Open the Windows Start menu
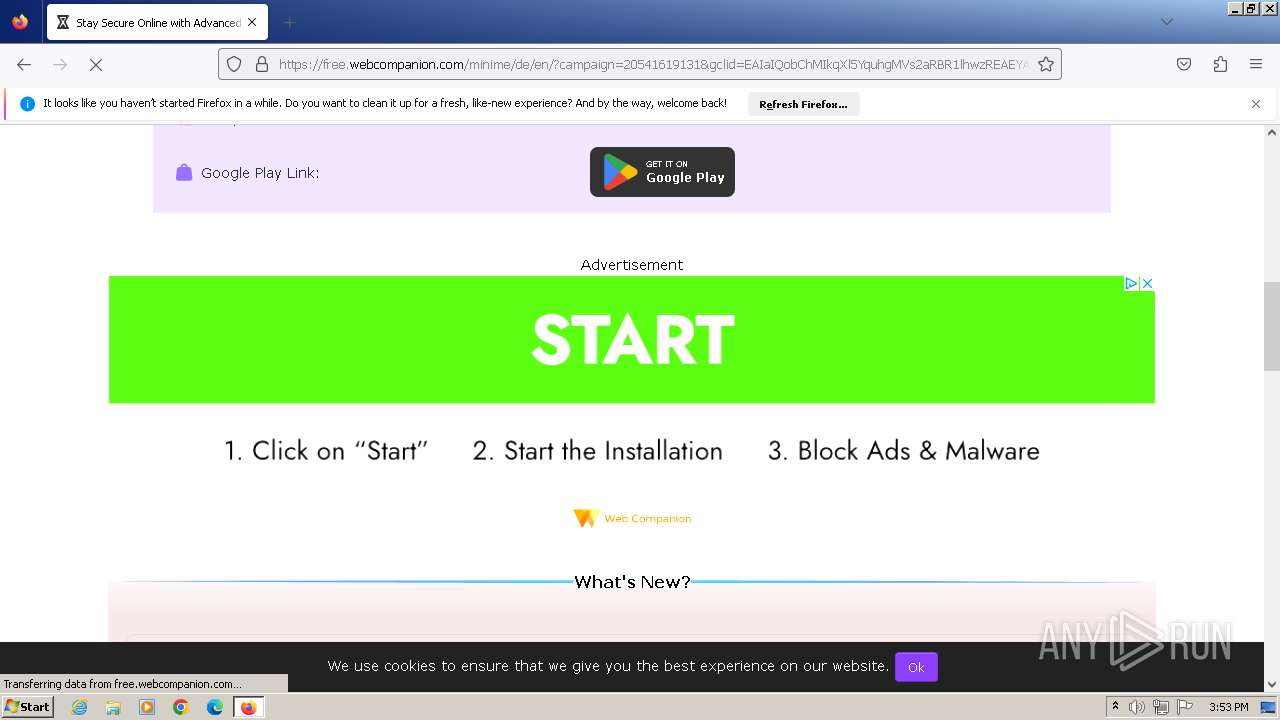The image size is (1280, 720). [27, 706]
